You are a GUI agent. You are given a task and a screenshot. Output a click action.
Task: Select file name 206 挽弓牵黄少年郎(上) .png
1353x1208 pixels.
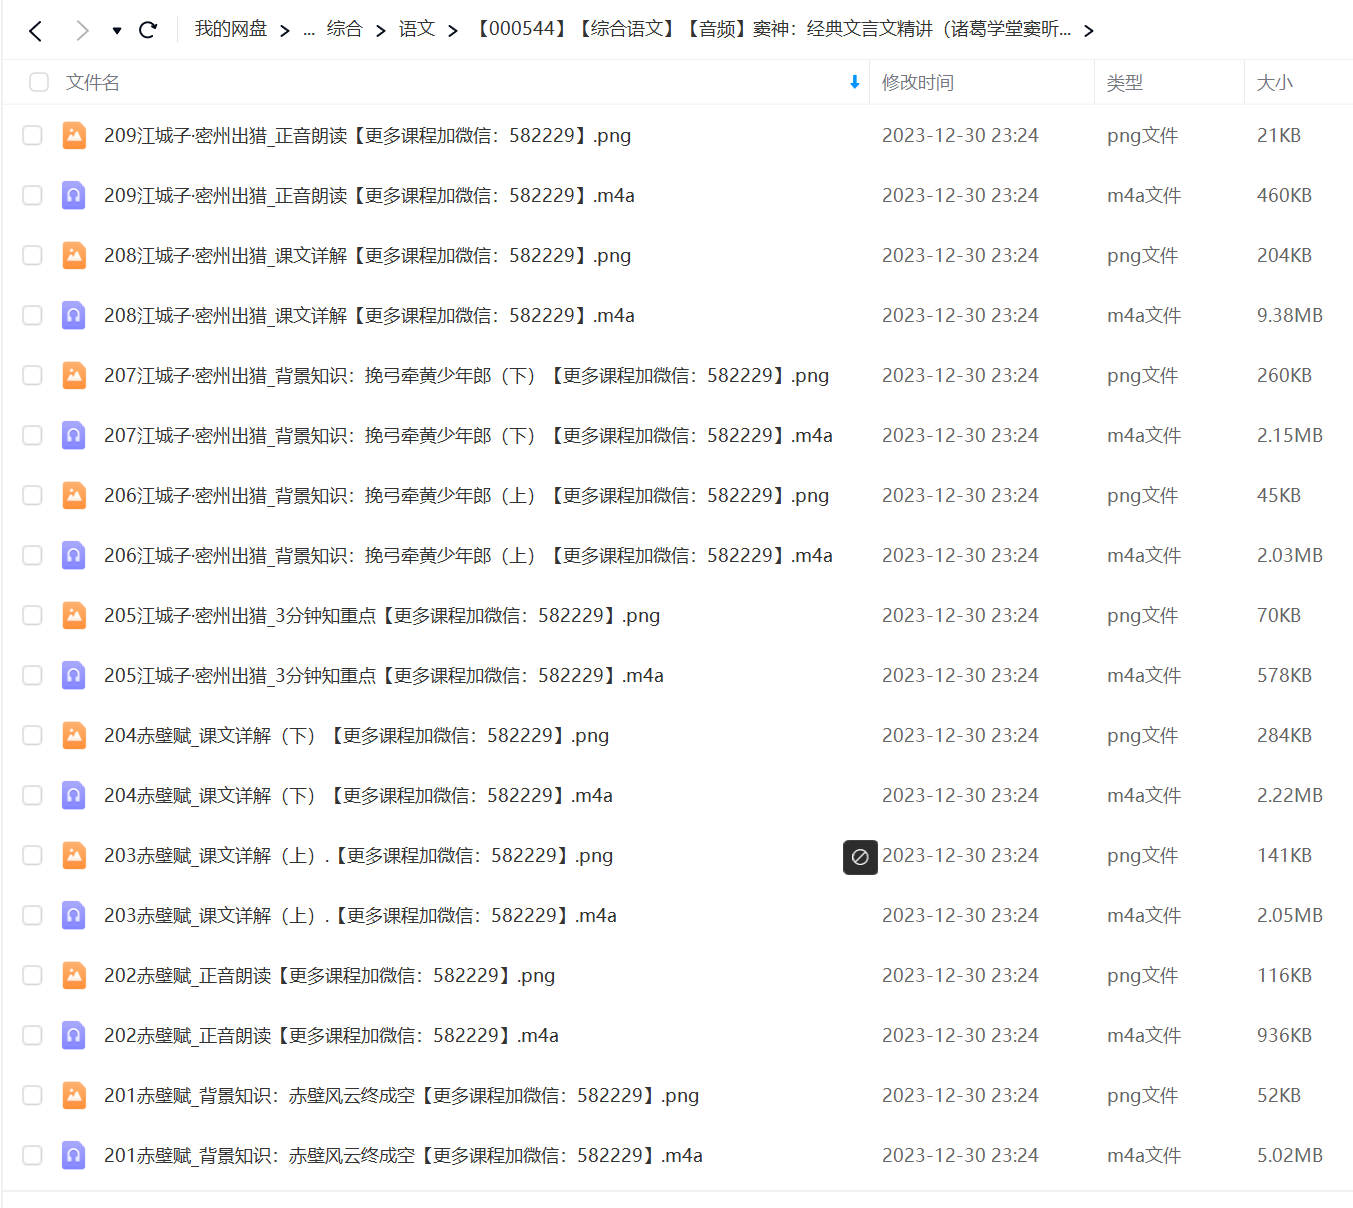point(466,495)
